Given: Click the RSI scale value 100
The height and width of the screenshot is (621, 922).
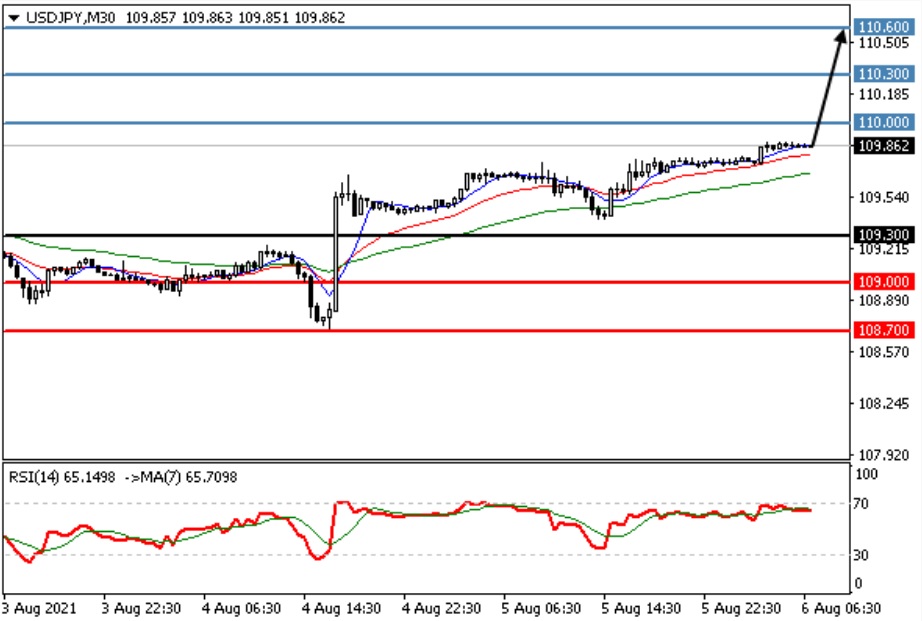Looking at the screenshot, I should 866,474.
